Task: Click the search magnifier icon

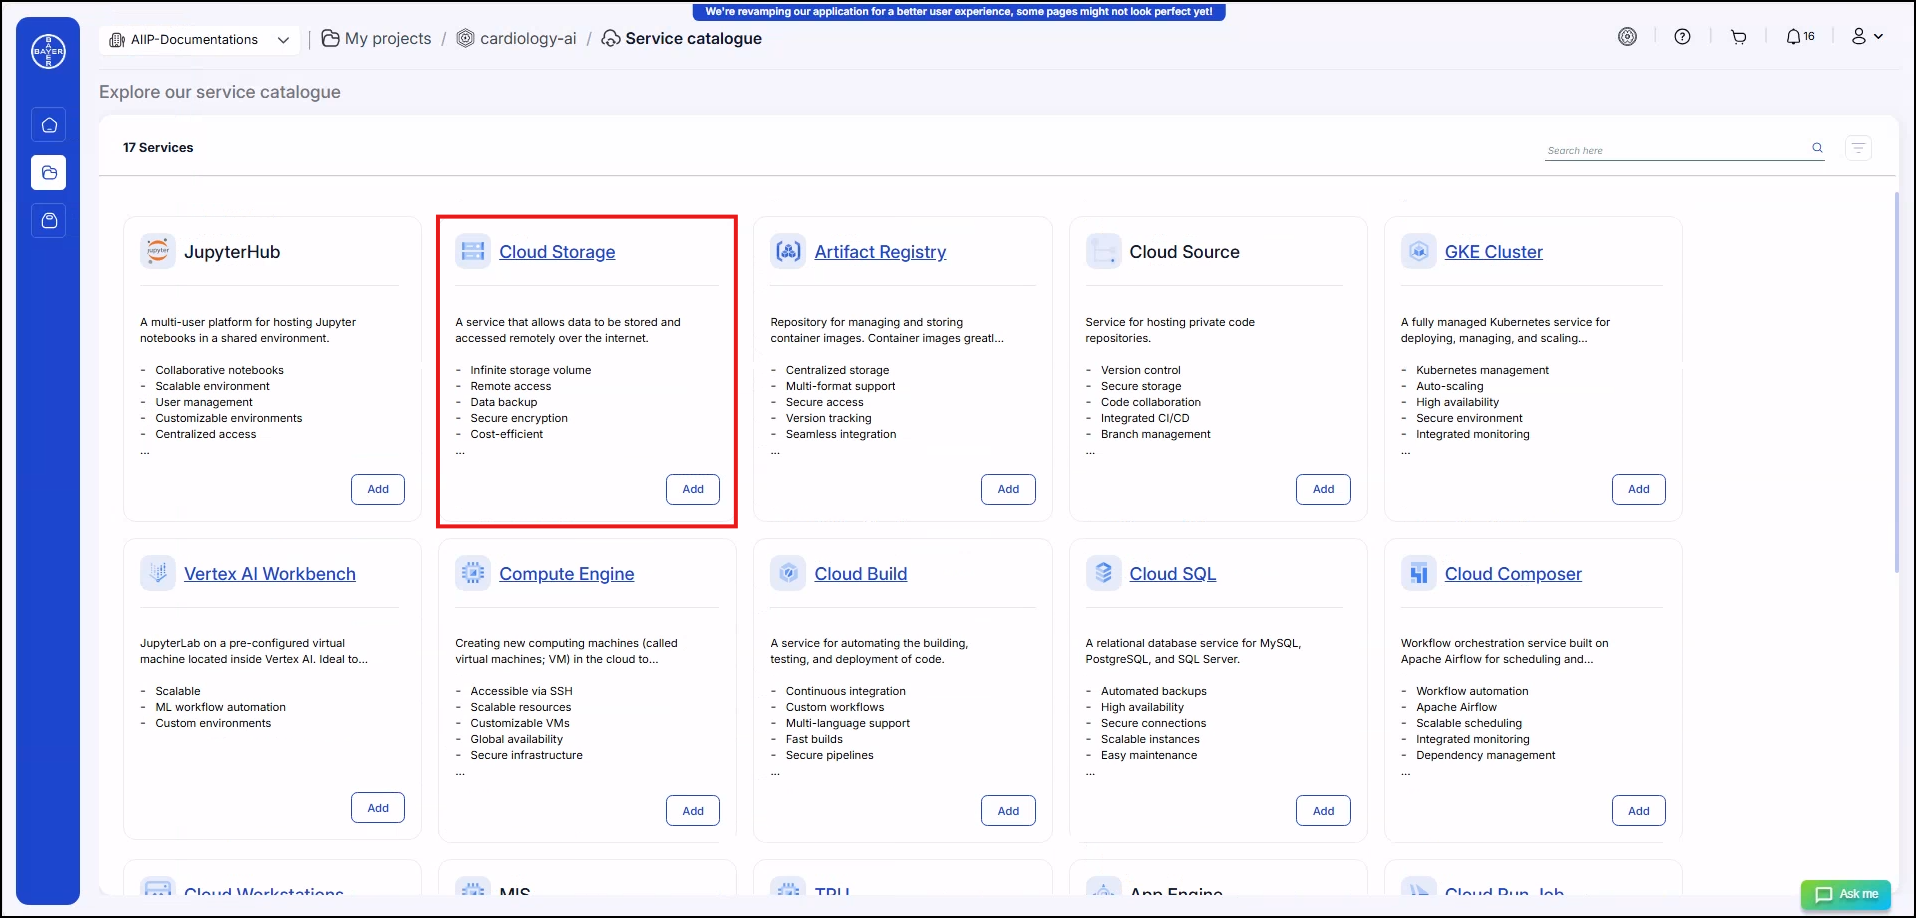Action: pos(1817,148)
